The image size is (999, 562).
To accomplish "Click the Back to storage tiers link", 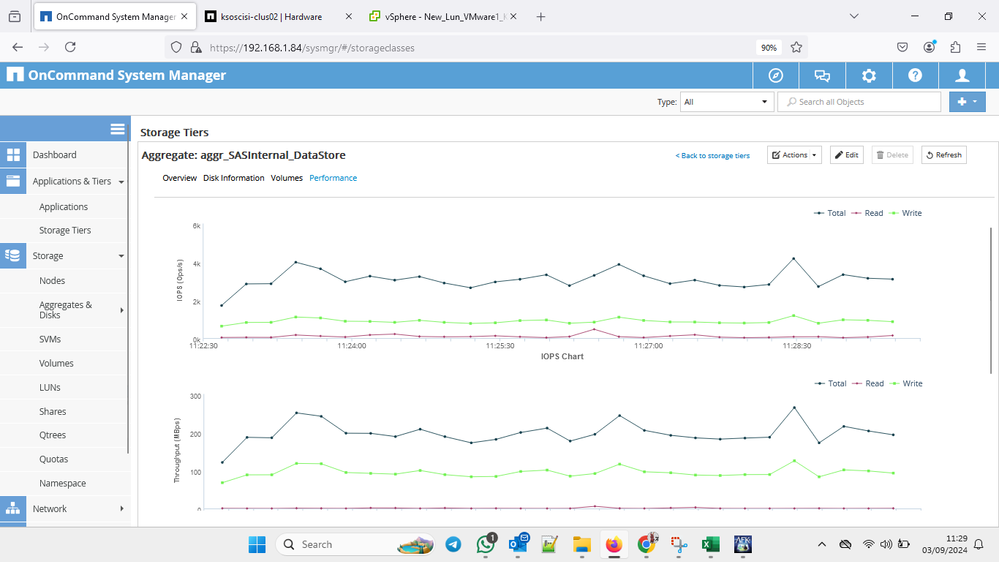I will (x=712, y=156).
